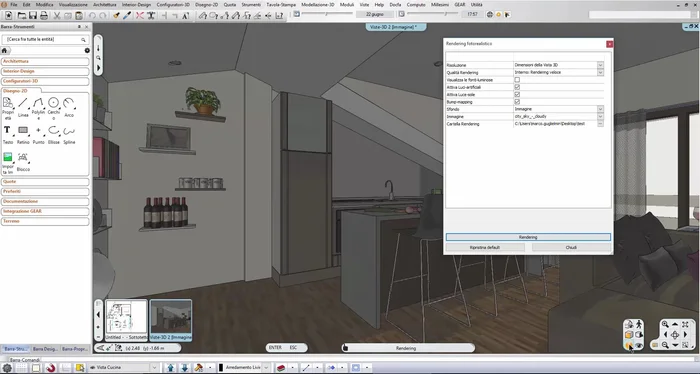Switch to the Barra-Proprietà tab
Image resolution: width=700 pixels, height=374 pixels.
tap(75, 349)
